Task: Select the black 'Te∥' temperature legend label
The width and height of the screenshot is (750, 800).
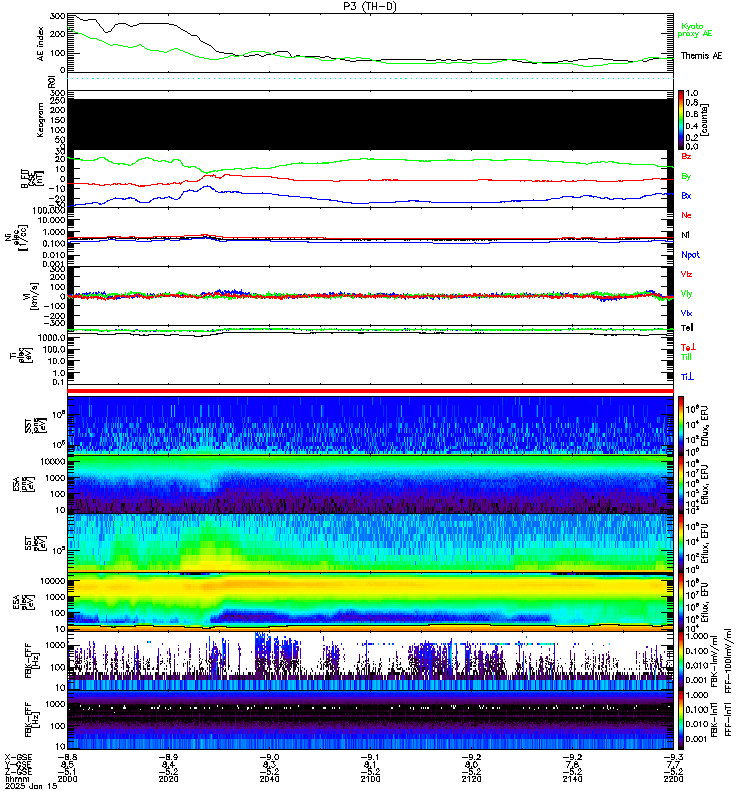Action: (687, 328)
